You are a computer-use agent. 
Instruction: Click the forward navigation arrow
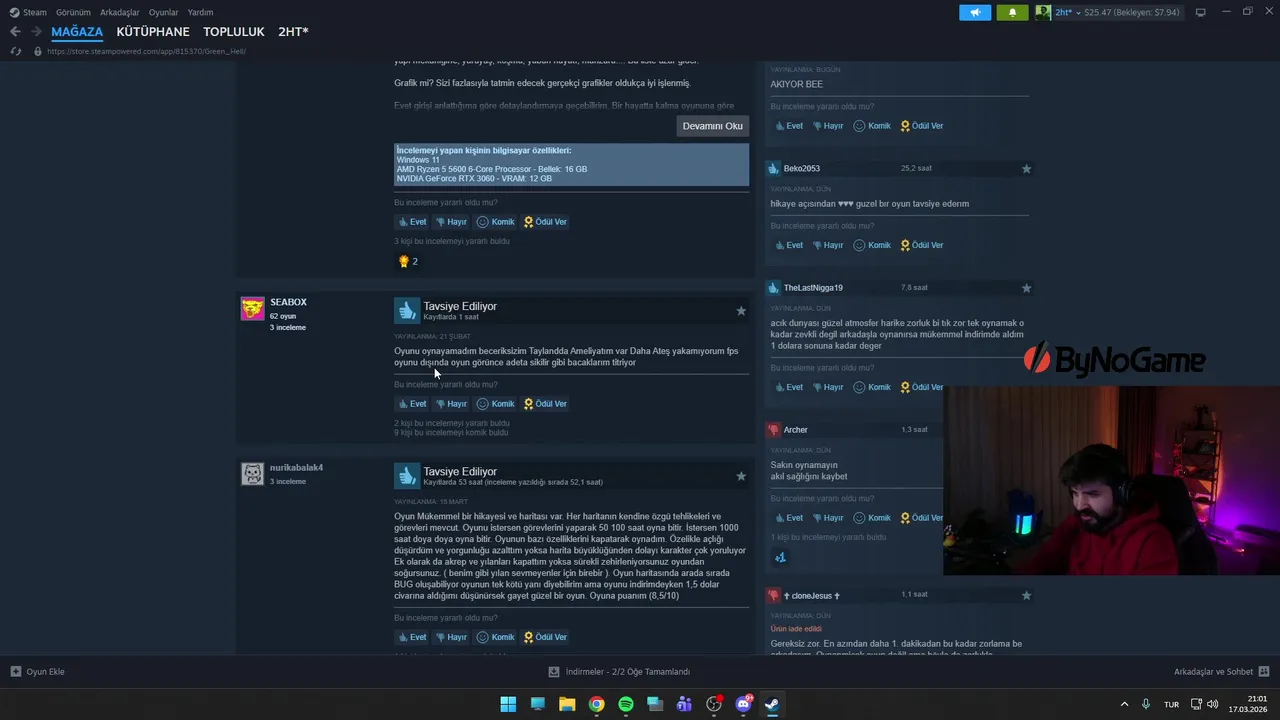pyautogui.click(x=36, y=32)
